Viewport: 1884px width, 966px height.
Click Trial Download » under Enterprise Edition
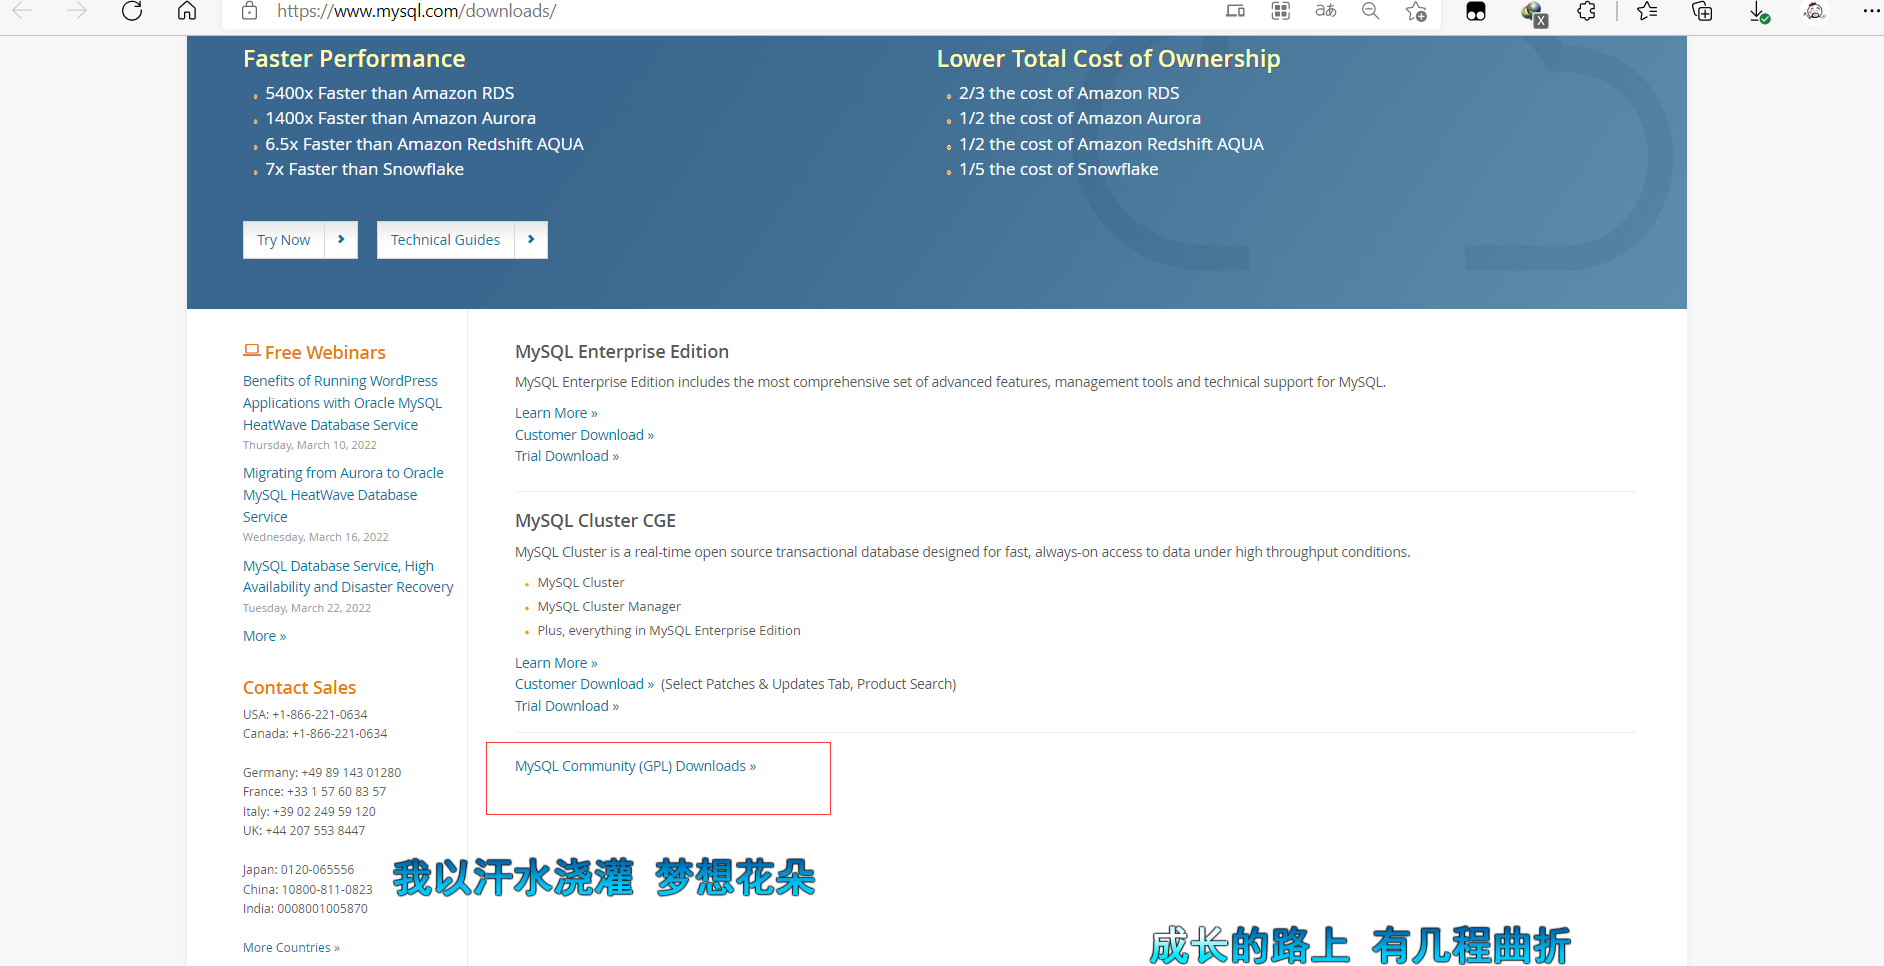[567, 456]
